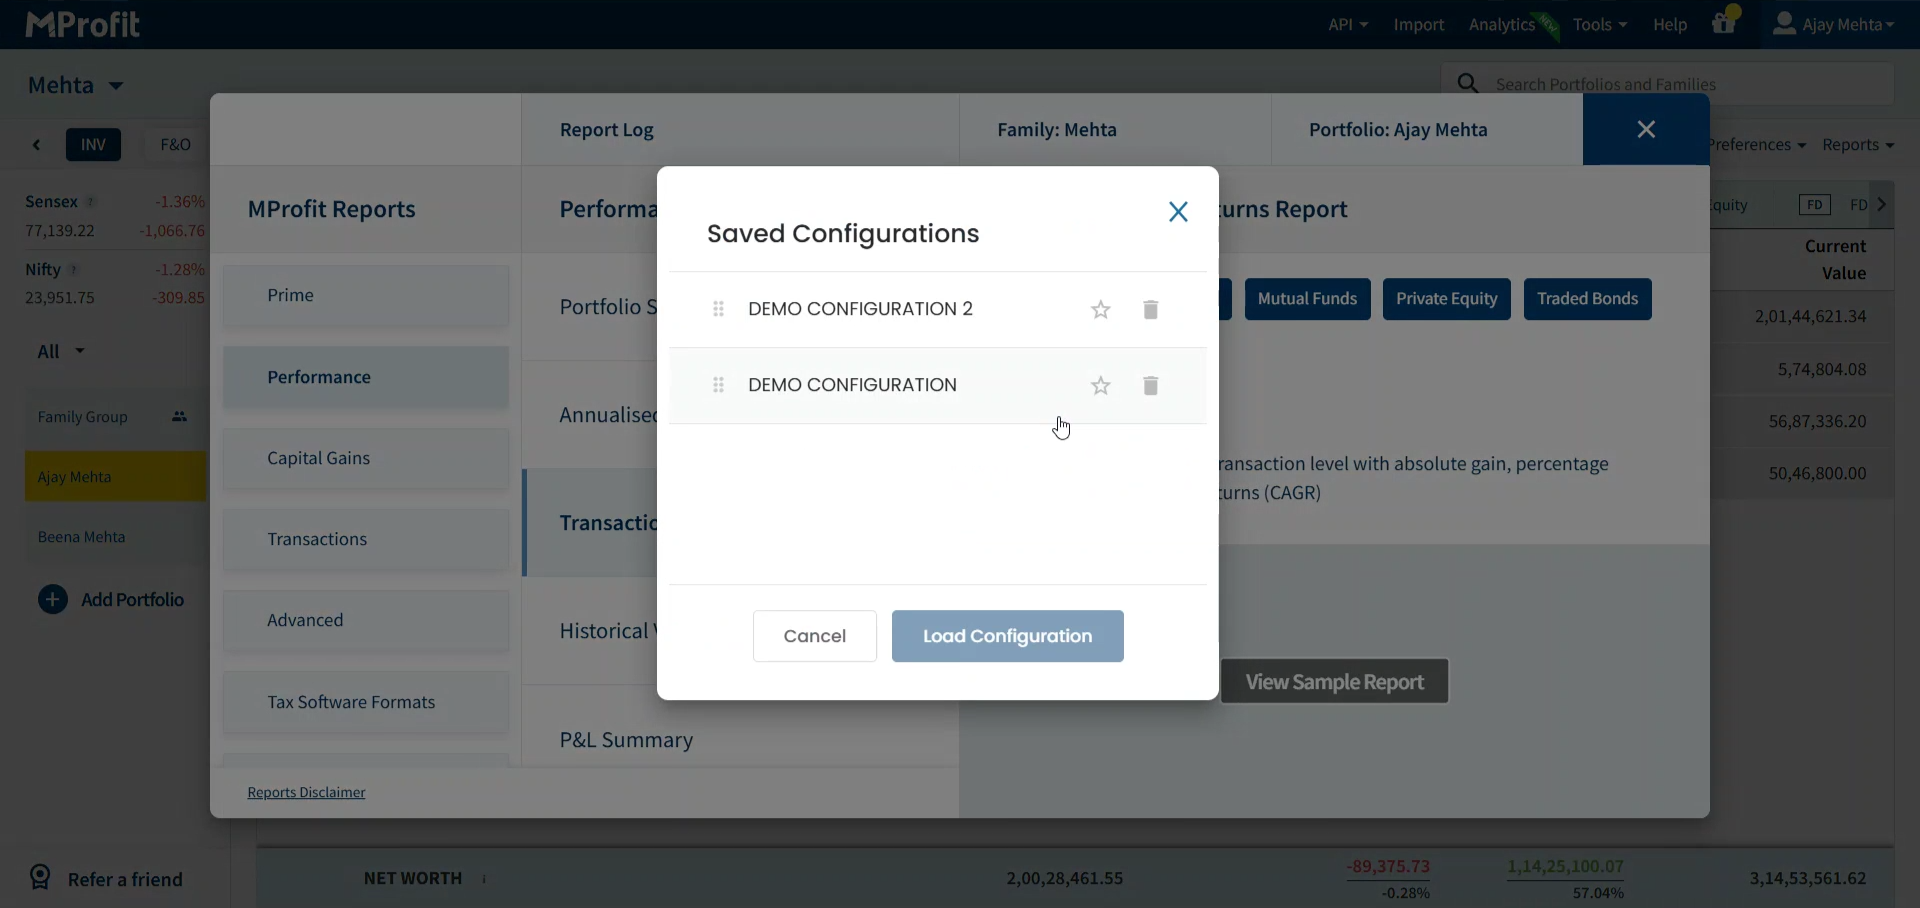This screenshot has width=1920, height=908.
Task: Click Add Portfolio plus icon
Action: 52,600
